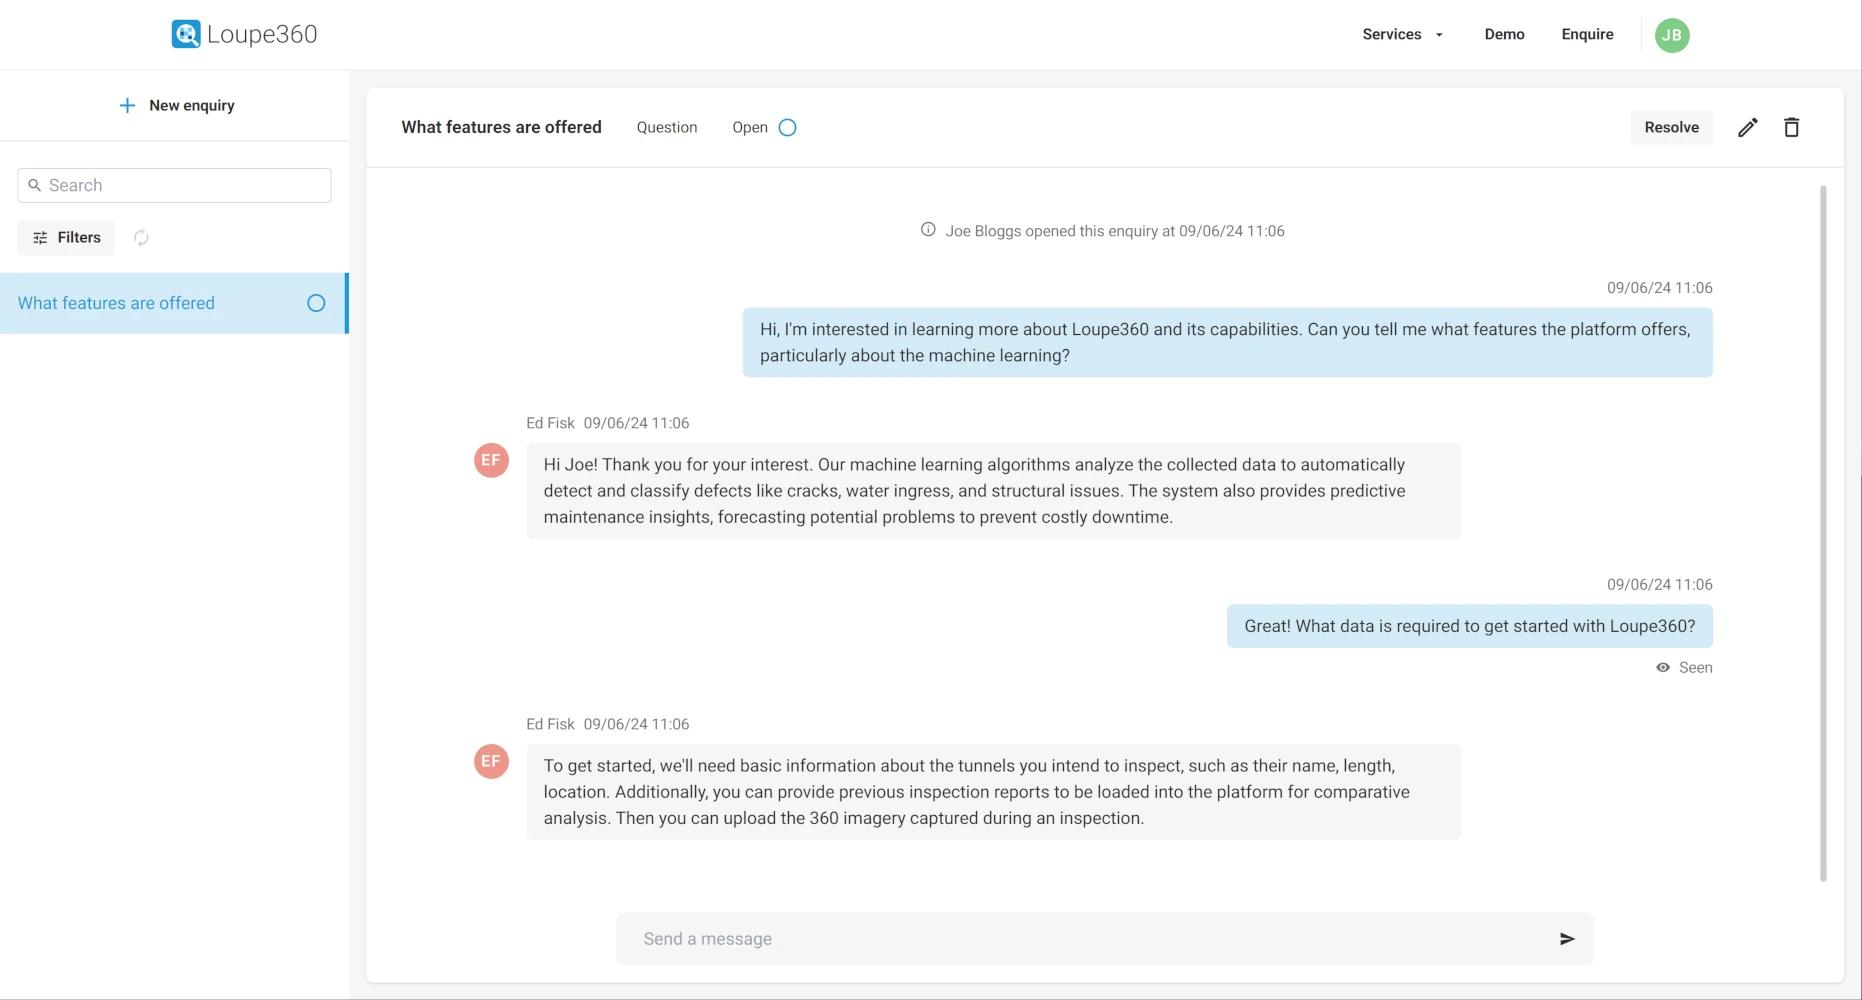1862x1000 pixels.
Task: Go to the Enquire page
Action: click(1587, 34)
